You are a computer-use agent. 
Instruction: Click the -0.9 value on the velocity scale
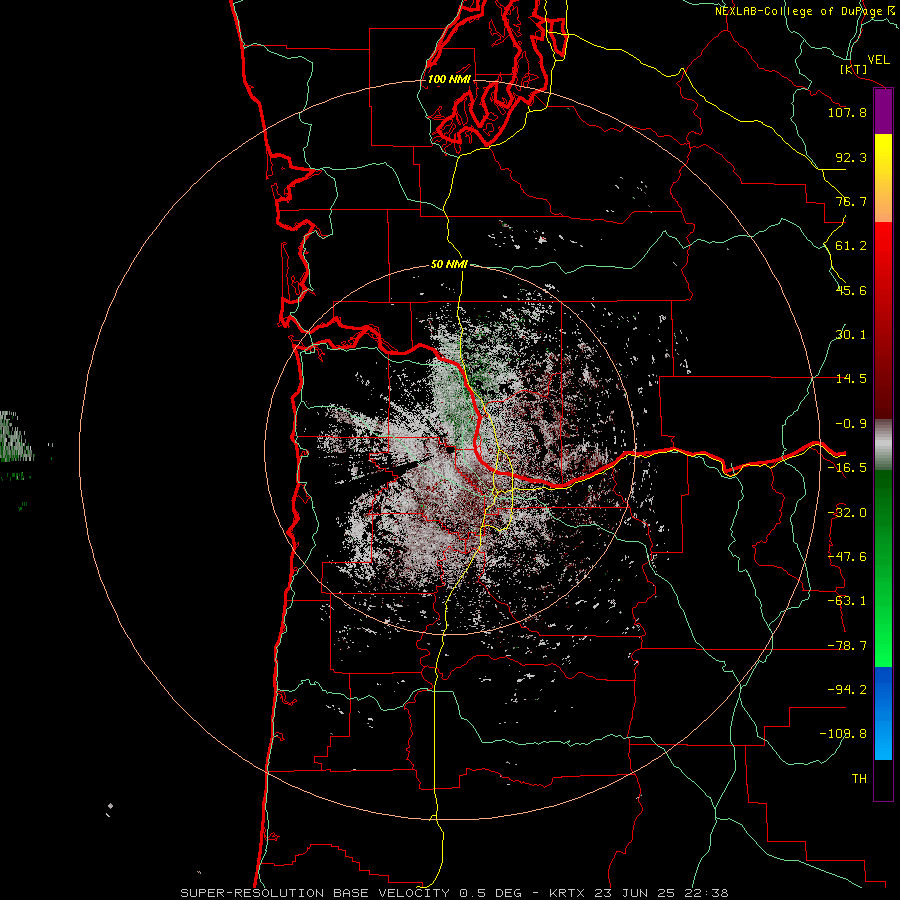[x=851, y=424]
